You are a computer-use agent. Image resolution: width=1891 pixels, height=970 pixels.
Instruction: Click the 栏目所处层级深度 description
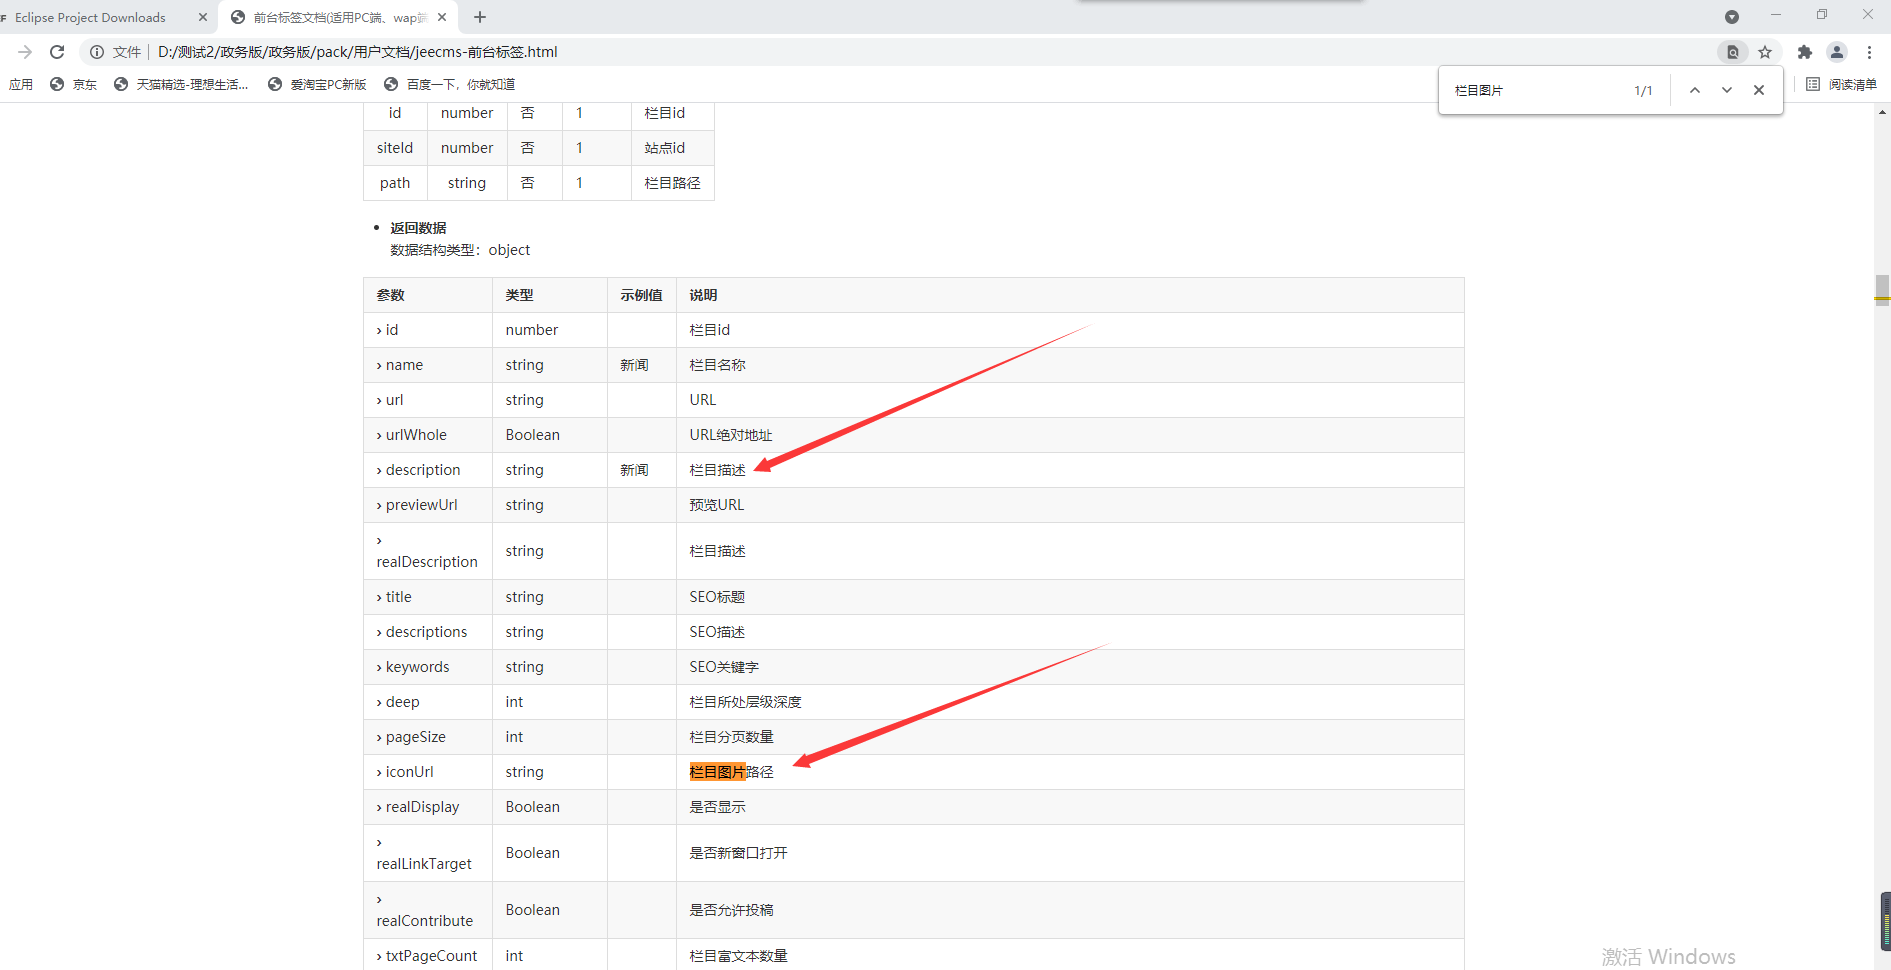point(746,702)
